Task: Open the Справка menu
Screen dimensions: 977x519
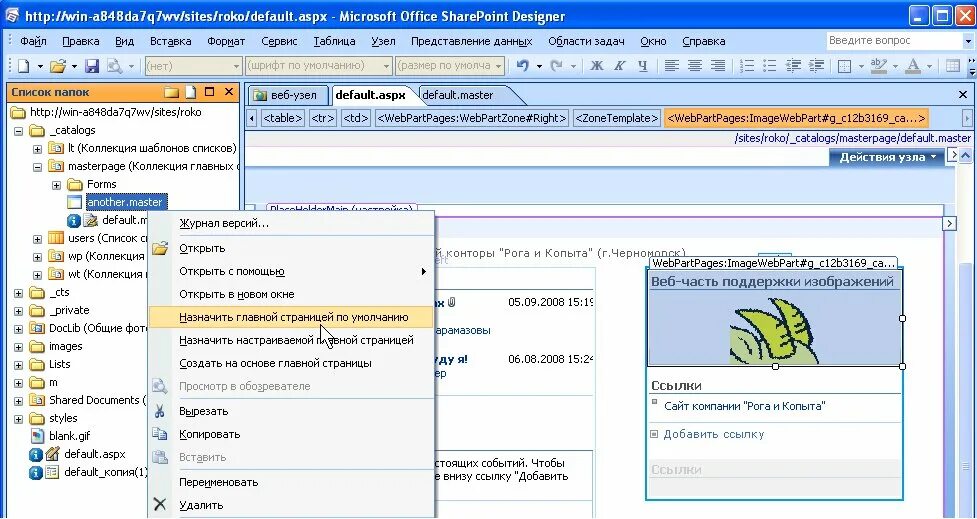Action: pos(703,41)
